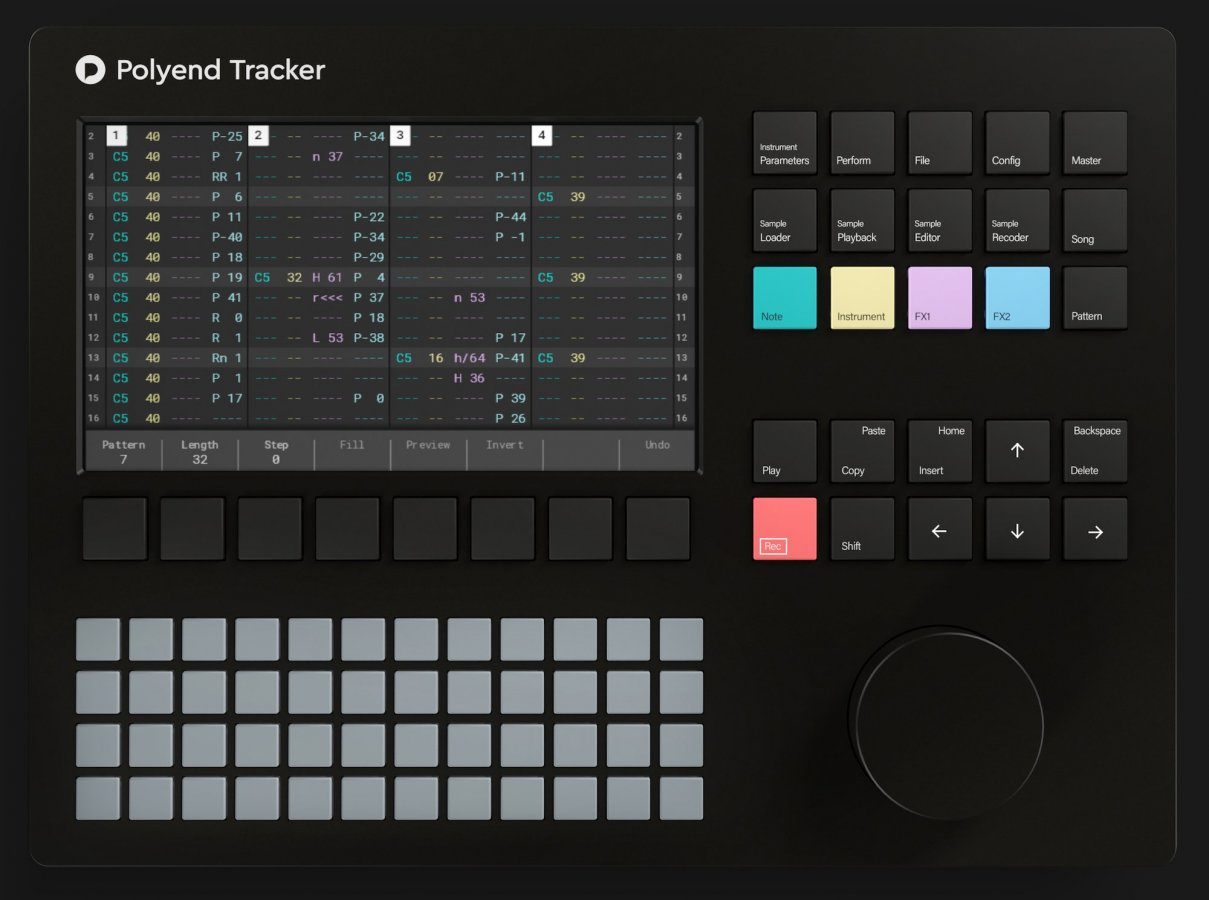
Task: Open the Sample Recorder
Action: [1017, 220]
